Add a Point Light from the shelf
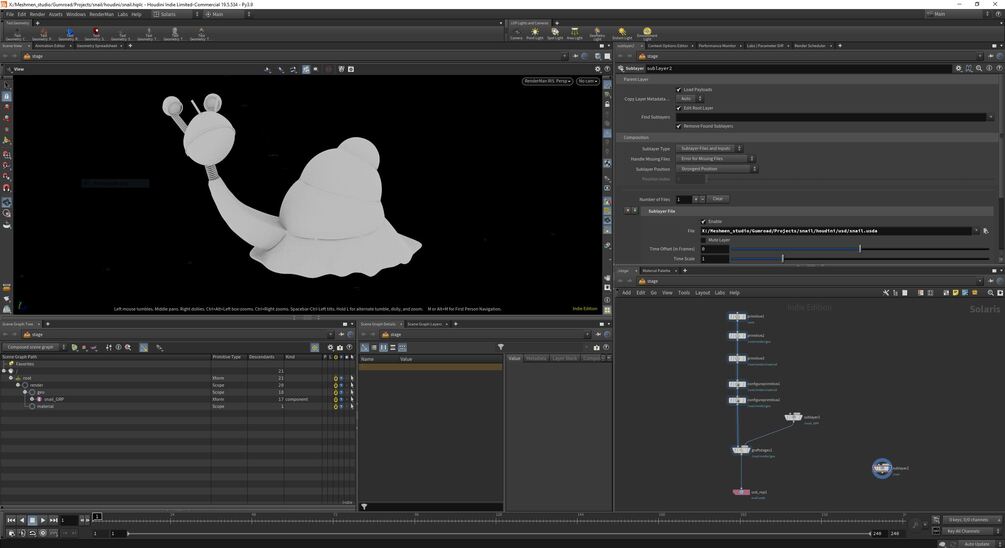 (x=535, y=33)
